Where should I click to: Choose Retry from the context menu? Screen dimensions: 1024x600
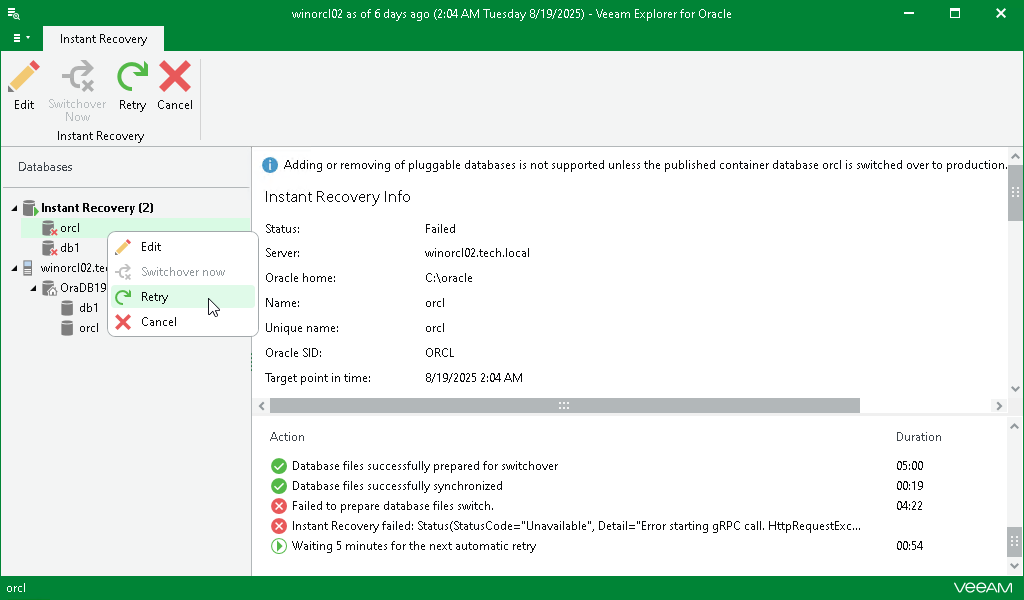point(155,296)
